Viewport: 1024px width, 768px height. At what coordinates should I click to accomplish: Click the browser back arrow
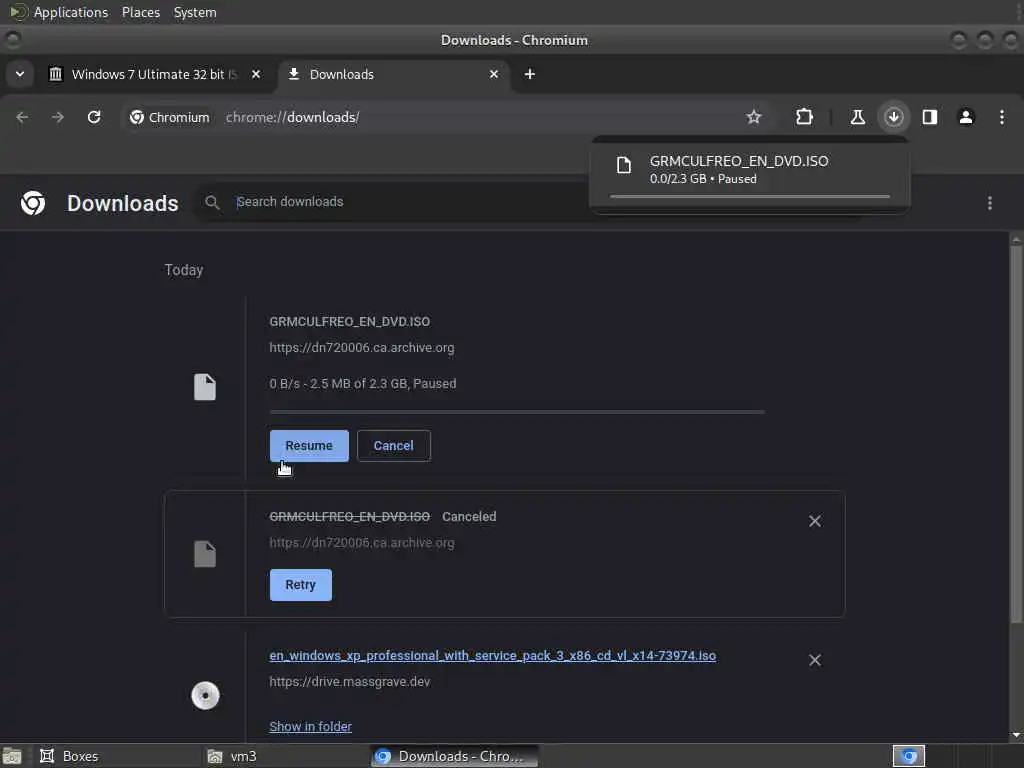pos(22,117)
